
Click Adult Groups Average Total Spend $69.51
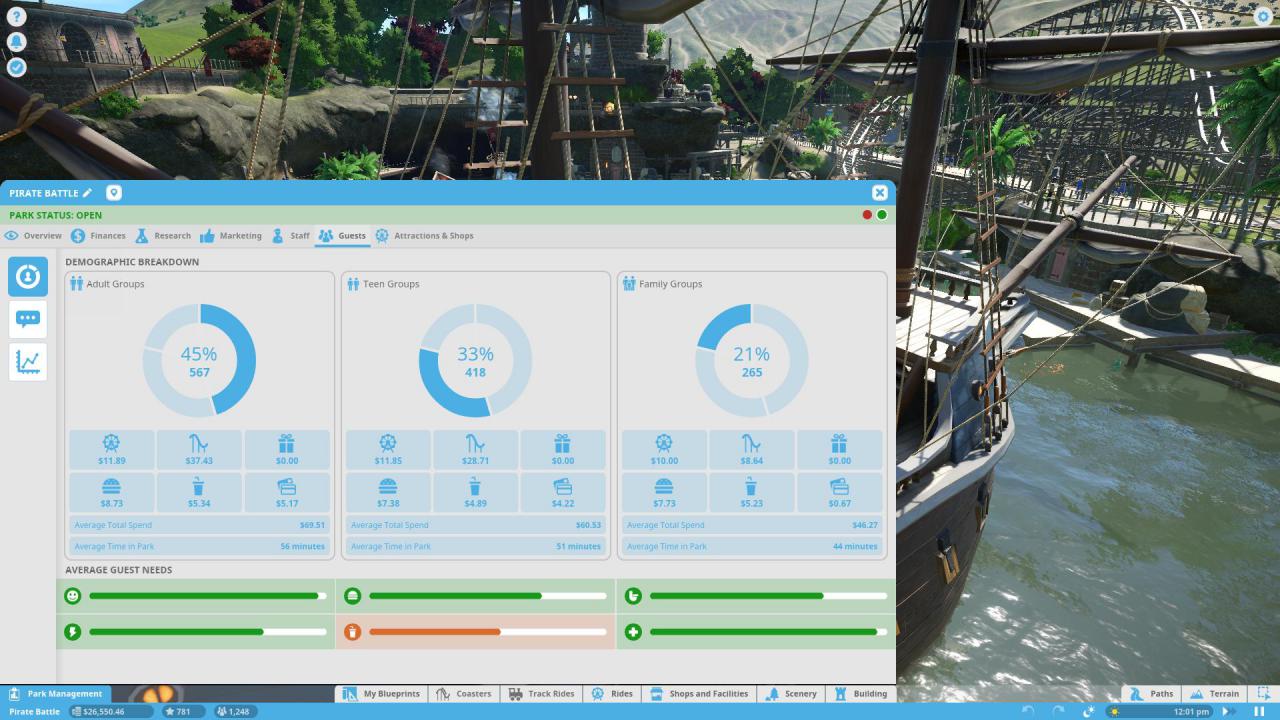pyautogui.click(x=199, y=525)
